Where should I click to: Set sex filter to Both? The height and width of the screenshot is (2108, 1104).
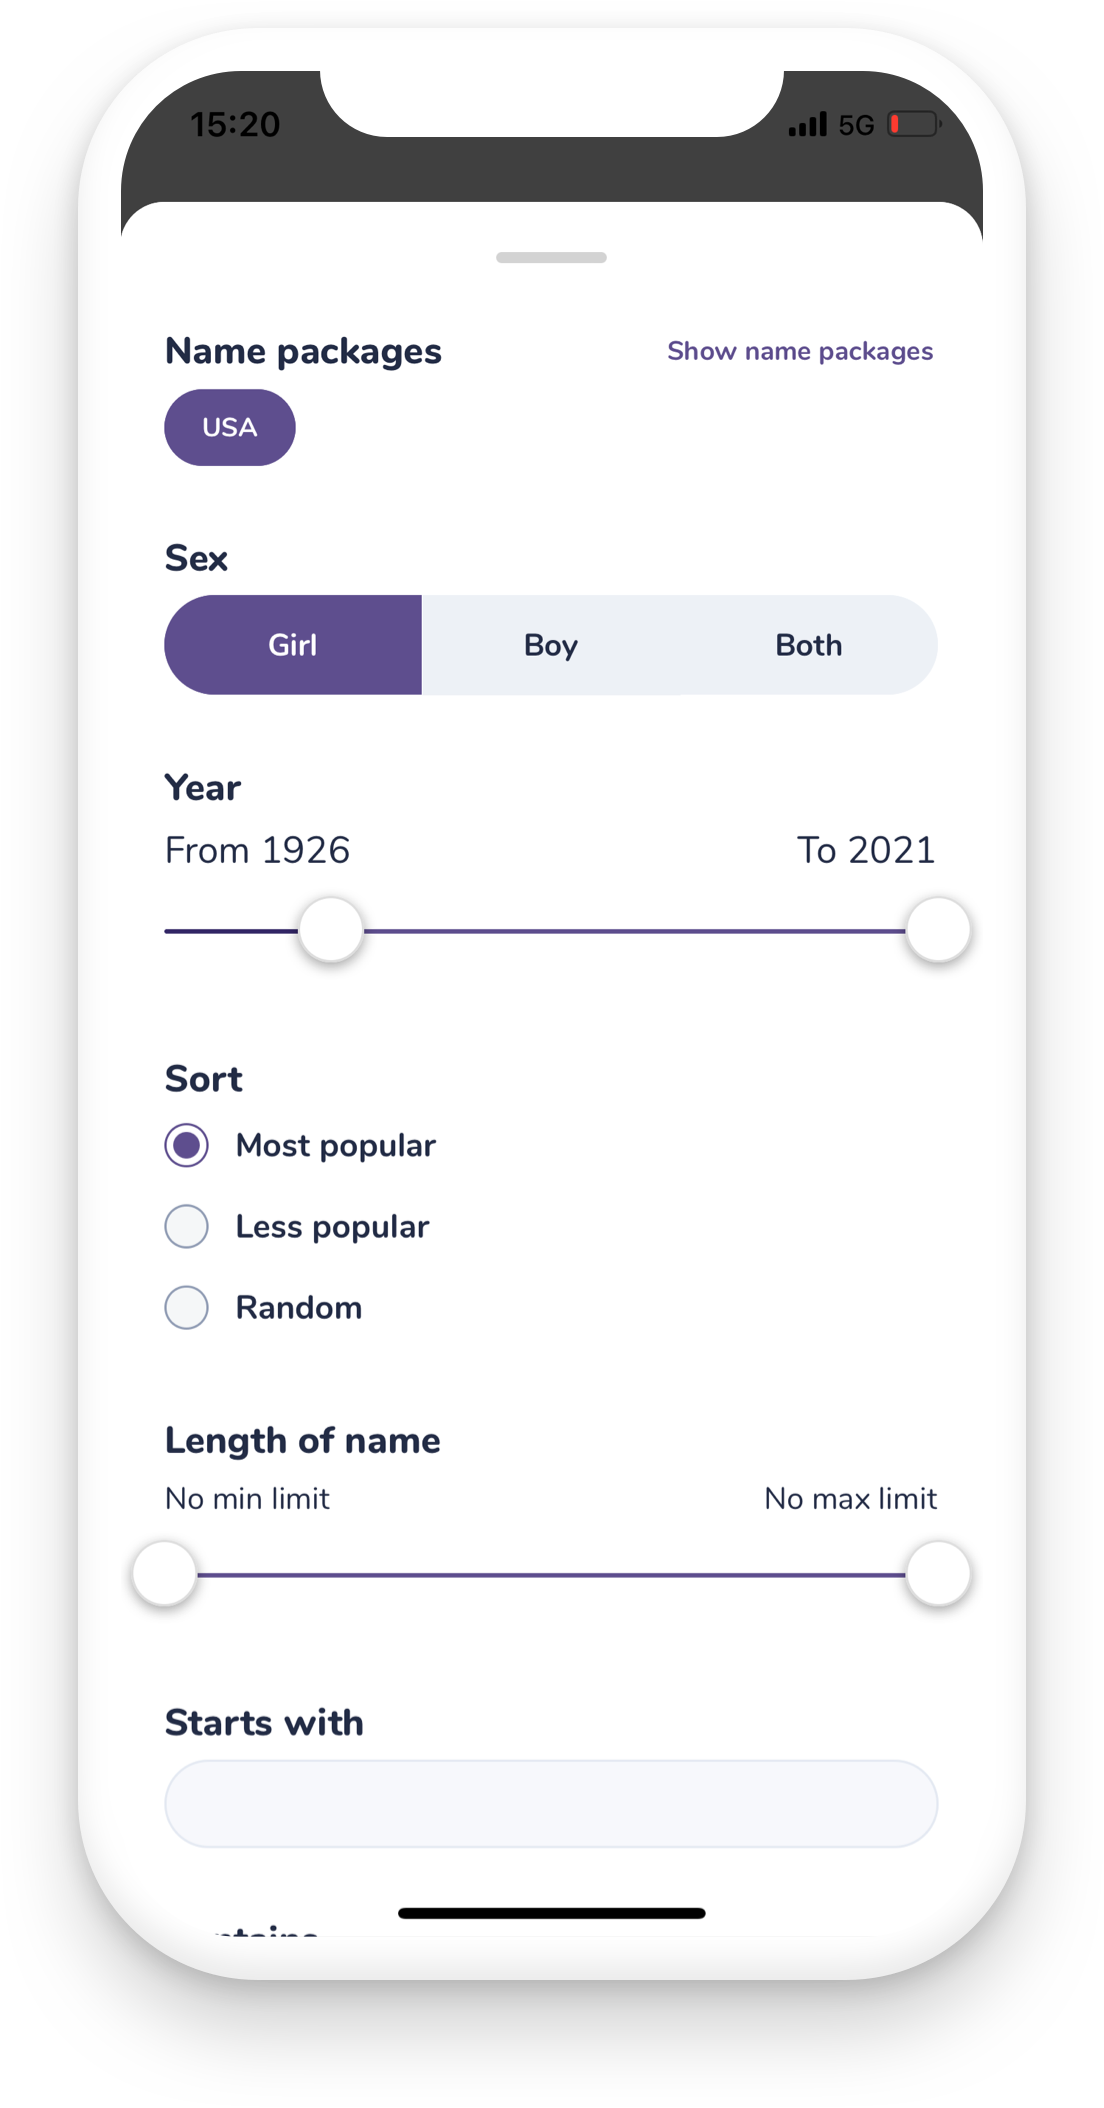coord(809,645)
